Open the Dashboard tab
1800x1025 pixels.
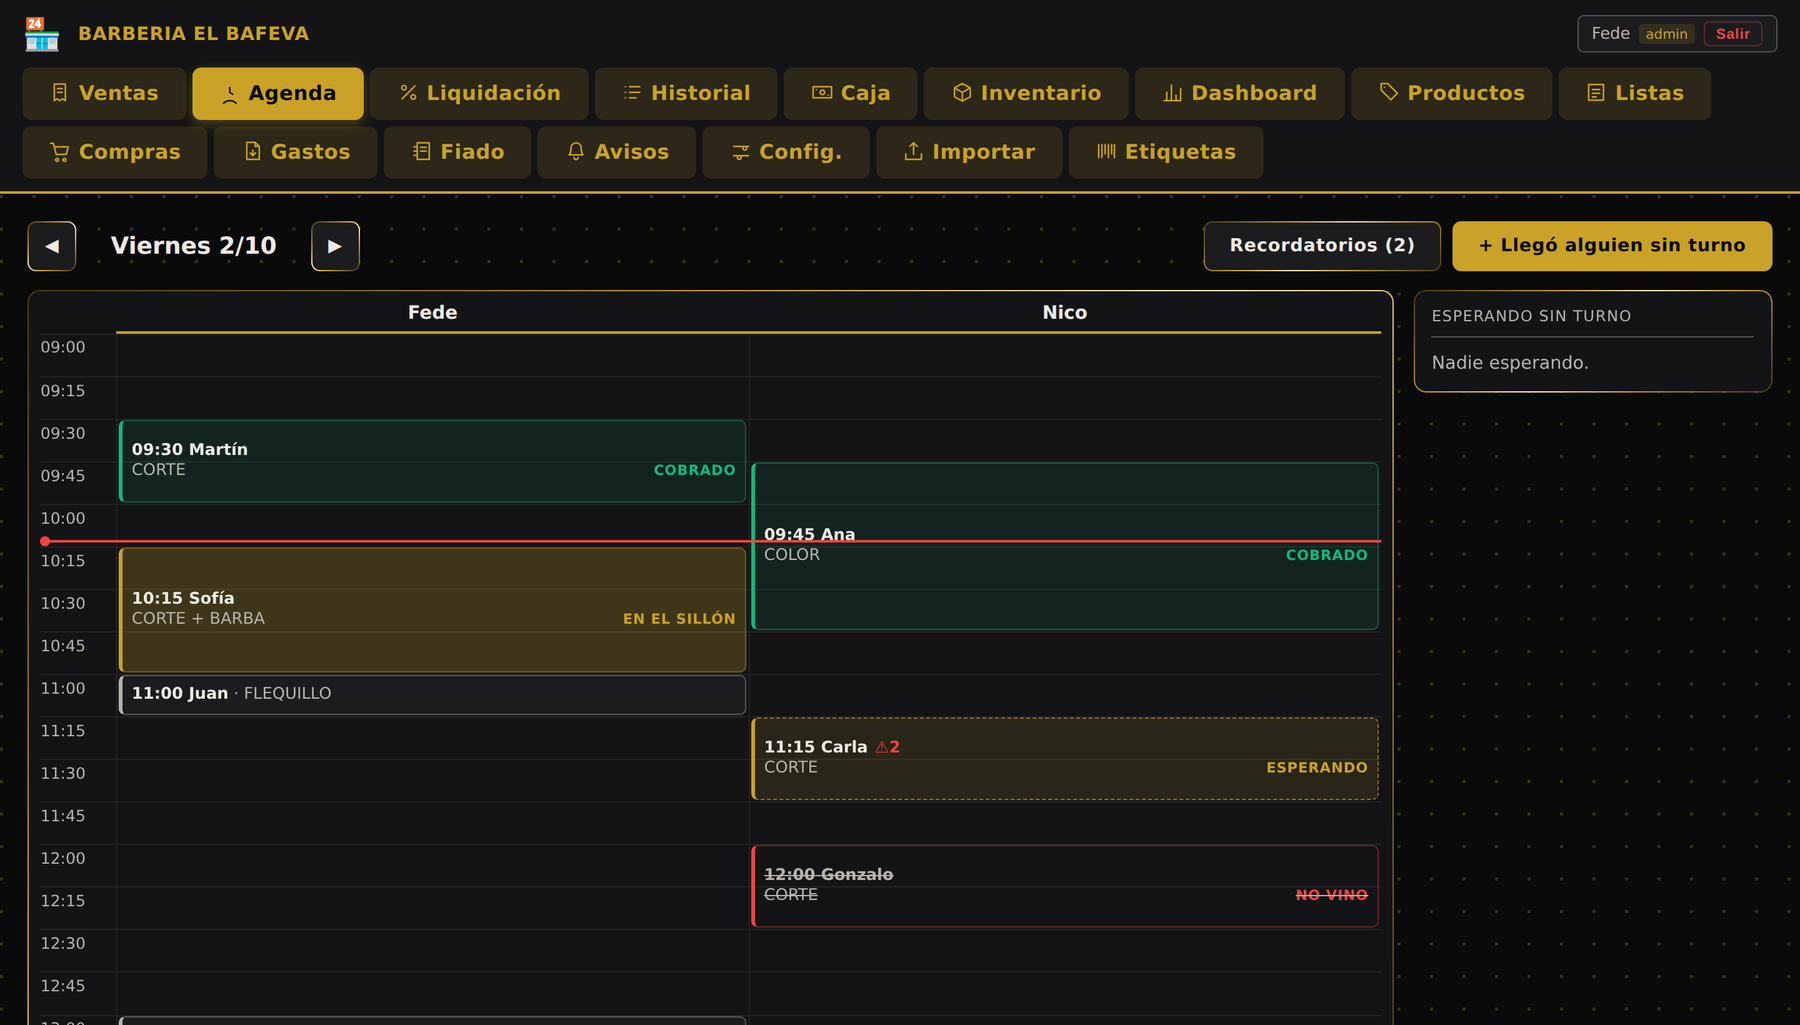(x=1240, y=94)
